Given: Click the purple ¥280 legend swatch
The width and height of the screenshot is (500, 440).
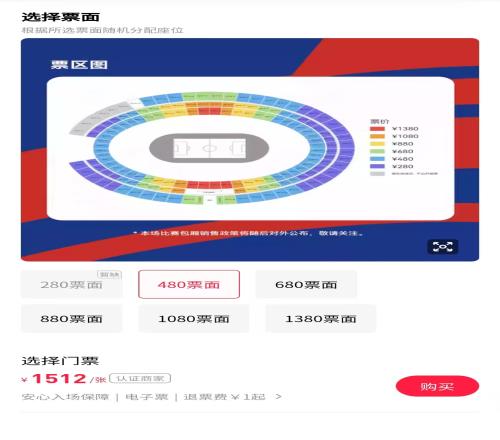Looking at the screenshot, I should click(377, 166).
